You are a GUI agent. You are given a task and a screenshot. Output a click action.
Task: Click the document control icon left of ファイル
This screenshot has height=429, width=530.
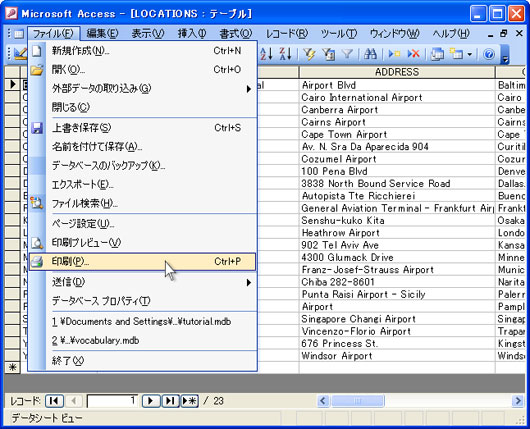tap(19, 34)
